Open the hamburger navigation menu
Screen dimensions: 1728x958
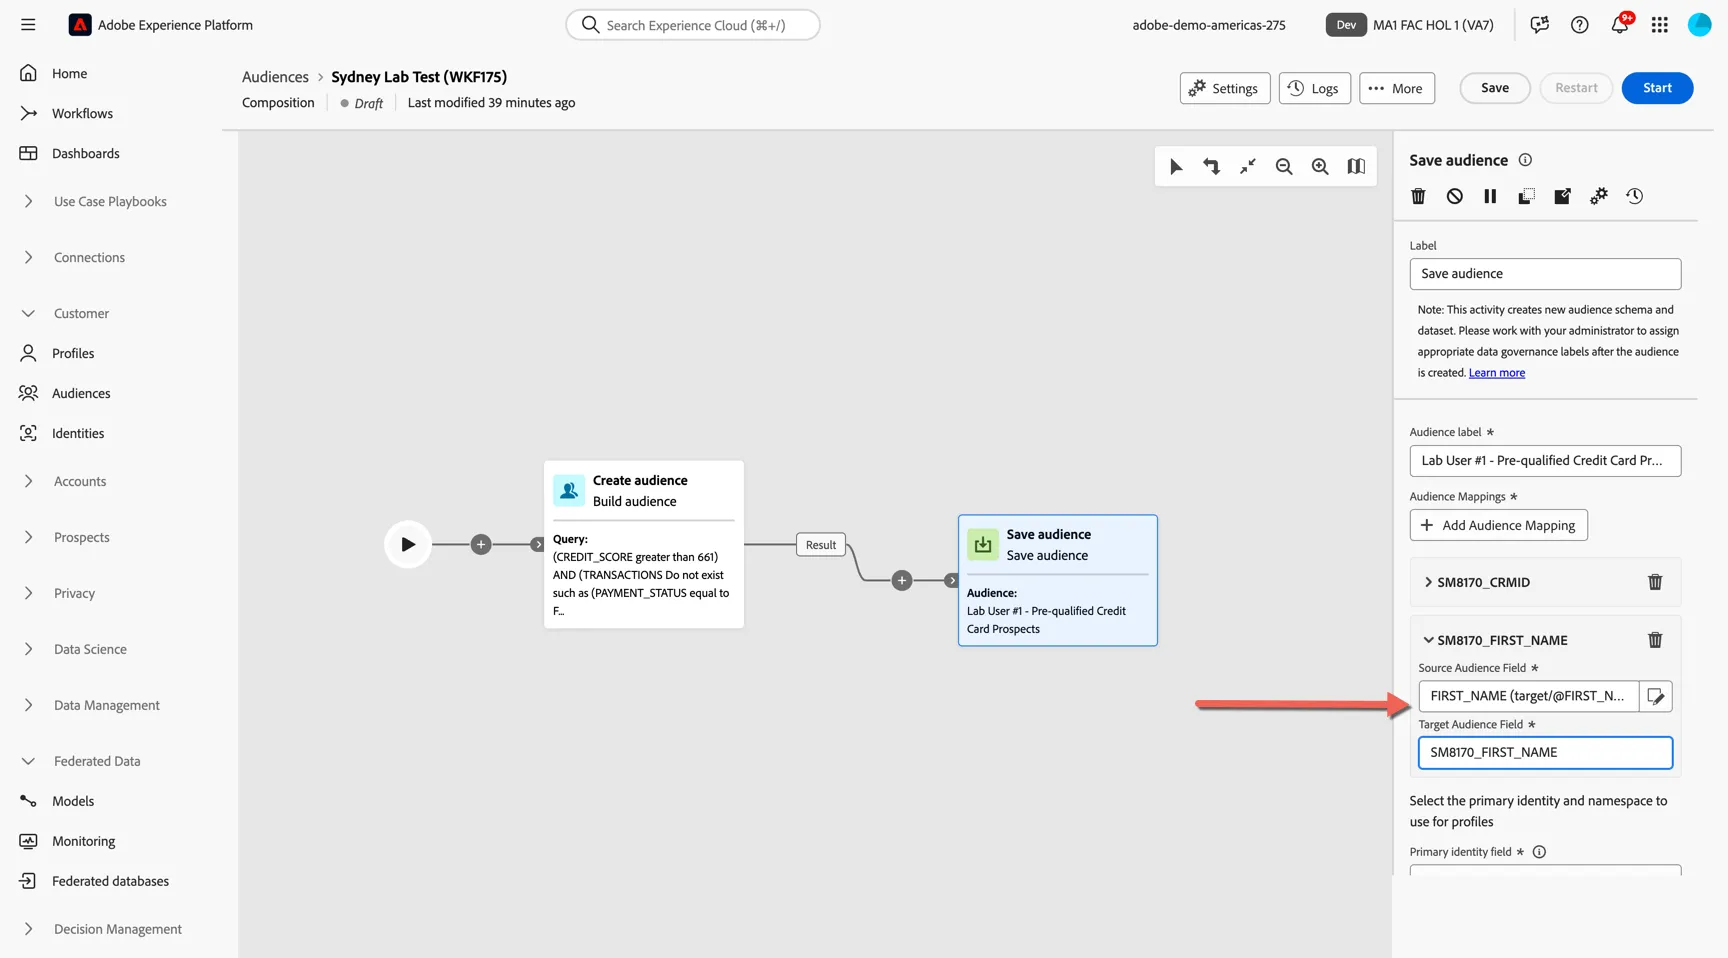click(28, 25)
